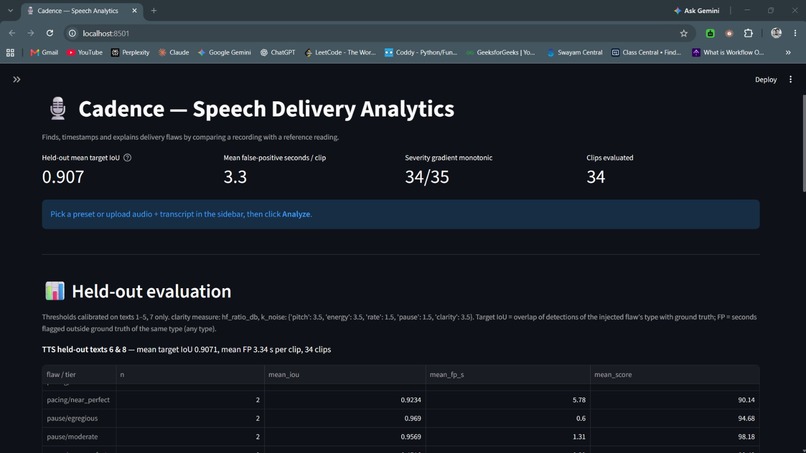Click the 90.14 mean_score cell

click(x=675, y=400)
